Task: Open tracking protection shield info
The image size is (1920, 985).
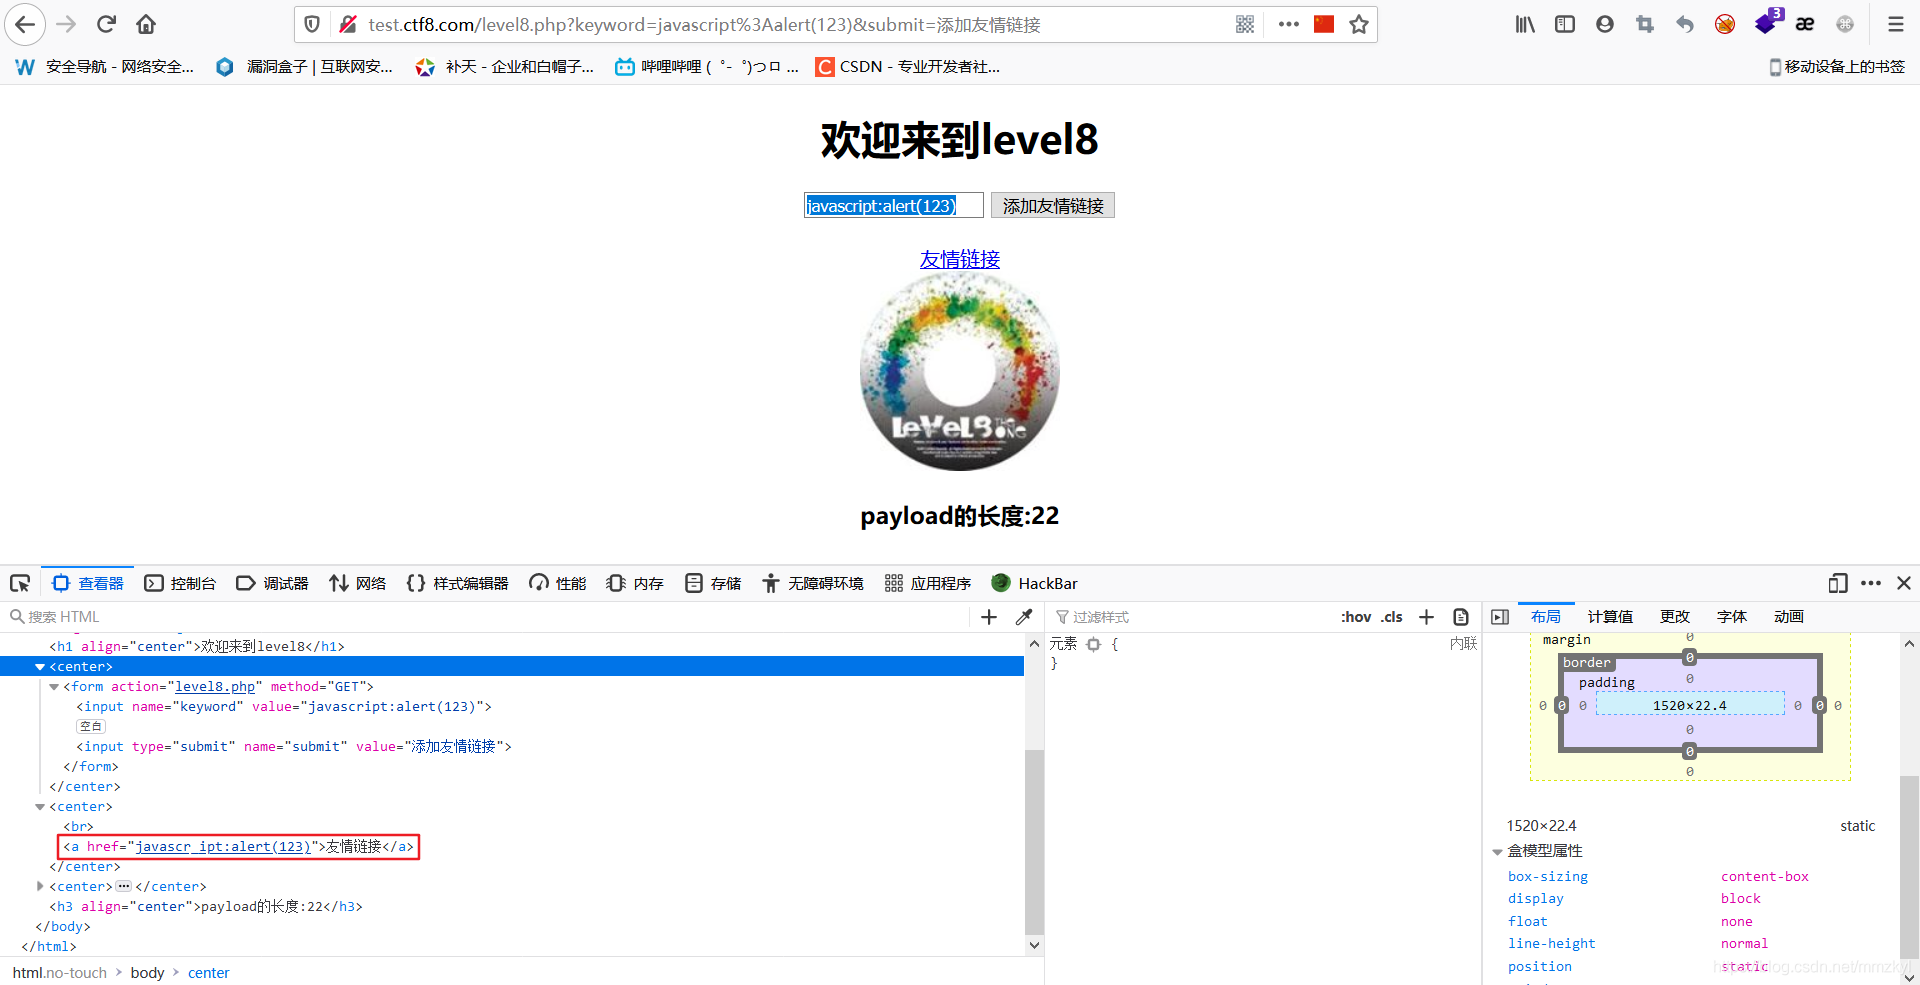Action: coord(312,24)
